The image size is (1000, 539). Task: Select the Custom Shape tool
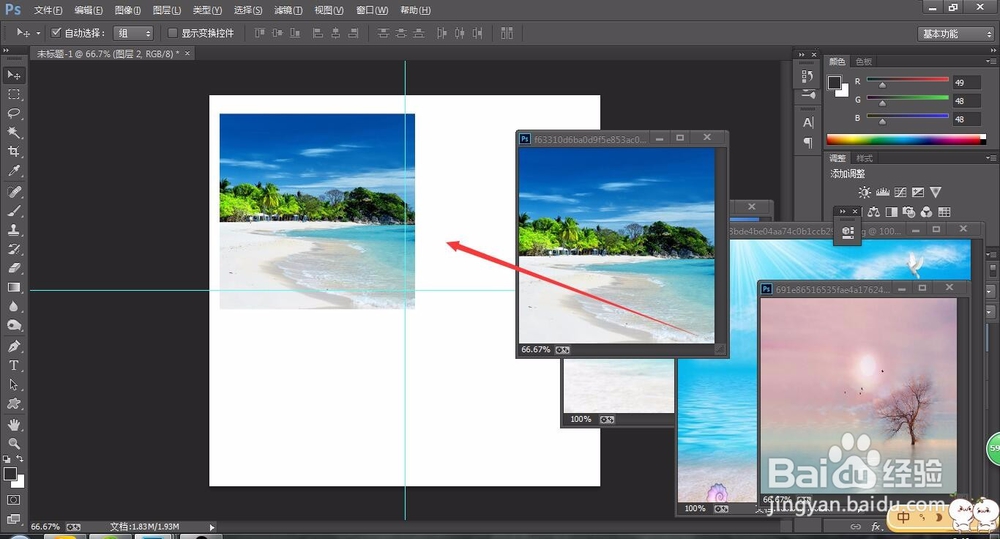[13, 404]
